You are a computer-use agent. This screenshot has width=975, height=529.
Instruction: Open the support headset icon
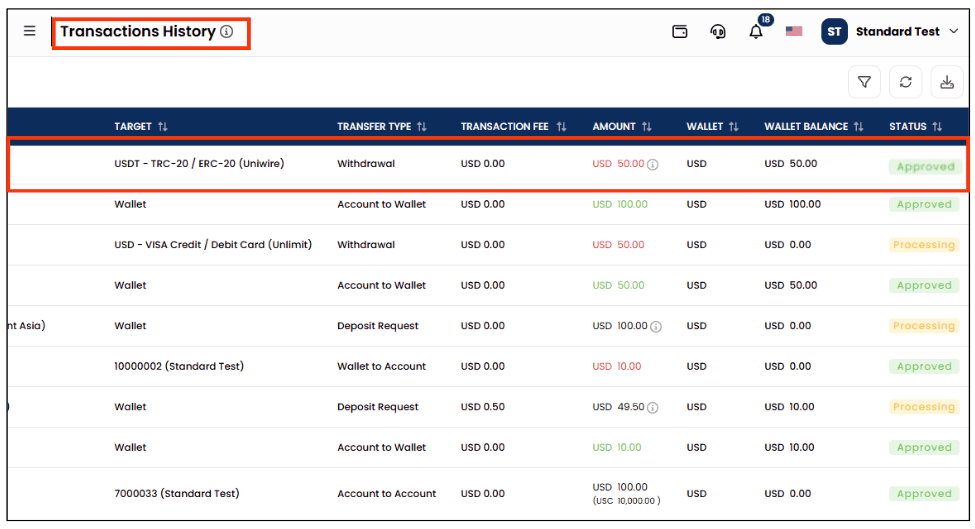[718, 32]
